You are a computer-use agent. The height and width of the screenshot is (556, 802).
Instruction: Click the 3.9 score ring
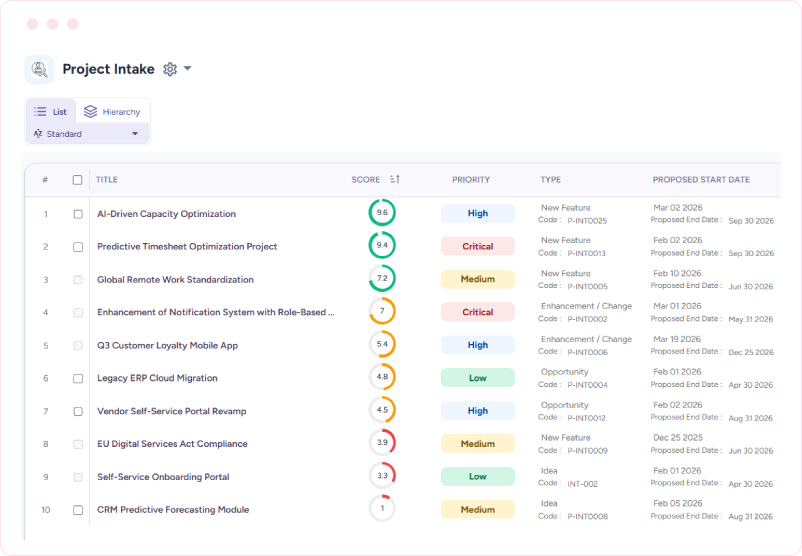382,442
